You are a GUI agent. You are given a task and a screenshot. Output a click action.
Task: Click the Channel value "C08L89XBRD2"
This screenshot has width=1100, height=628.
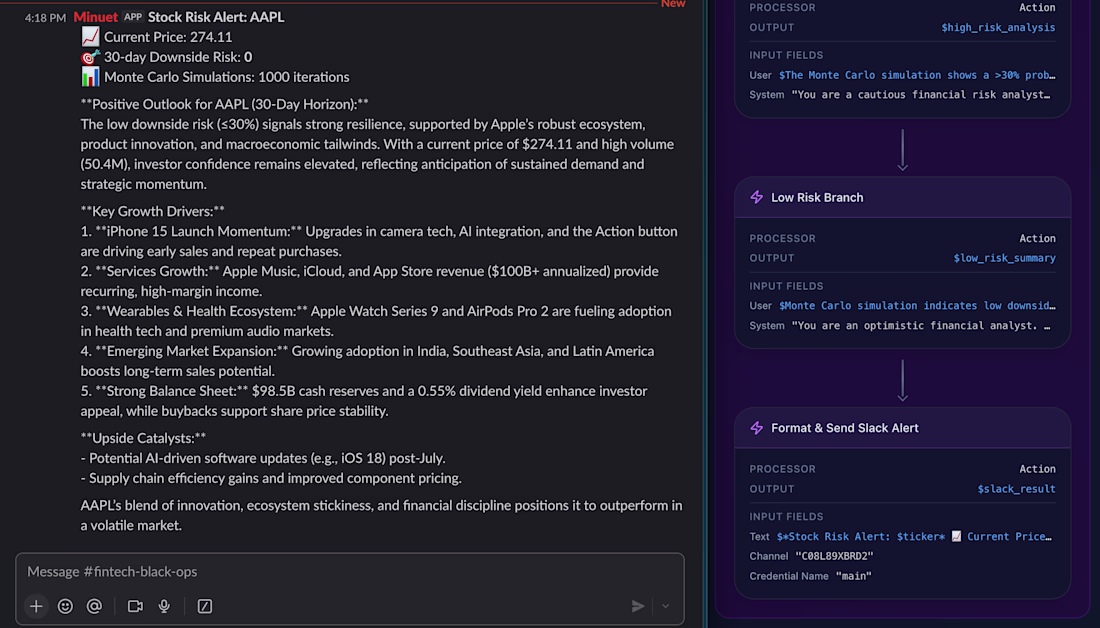(x=832, y=556)
